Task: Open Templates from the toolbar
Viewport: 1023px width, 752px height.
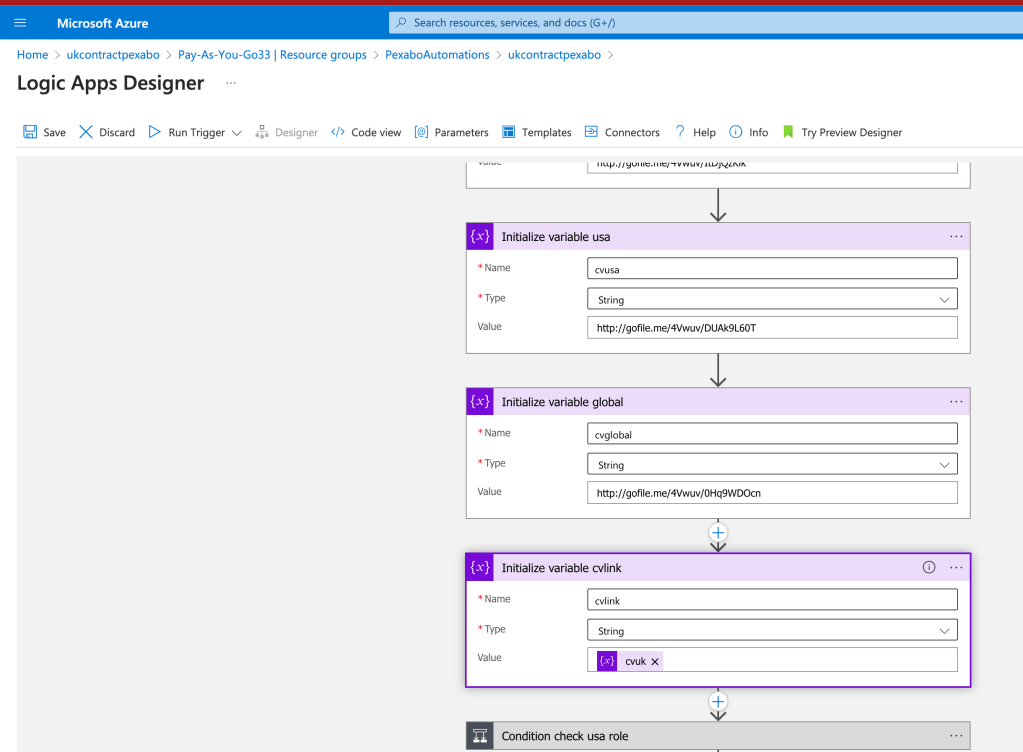Action: pos(536,132)
